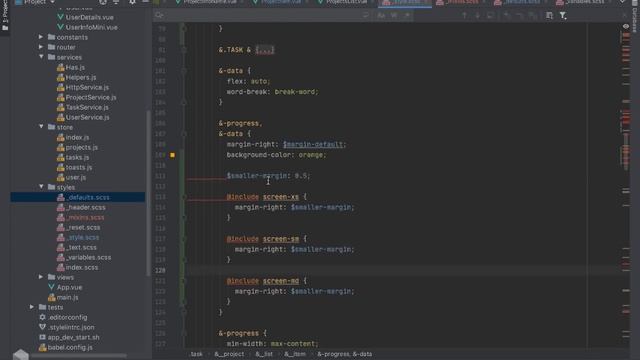Follow the screen-sm mixin link
This screenshot has width=640, height=360.
pyautogui.click(x=281, y=239)
